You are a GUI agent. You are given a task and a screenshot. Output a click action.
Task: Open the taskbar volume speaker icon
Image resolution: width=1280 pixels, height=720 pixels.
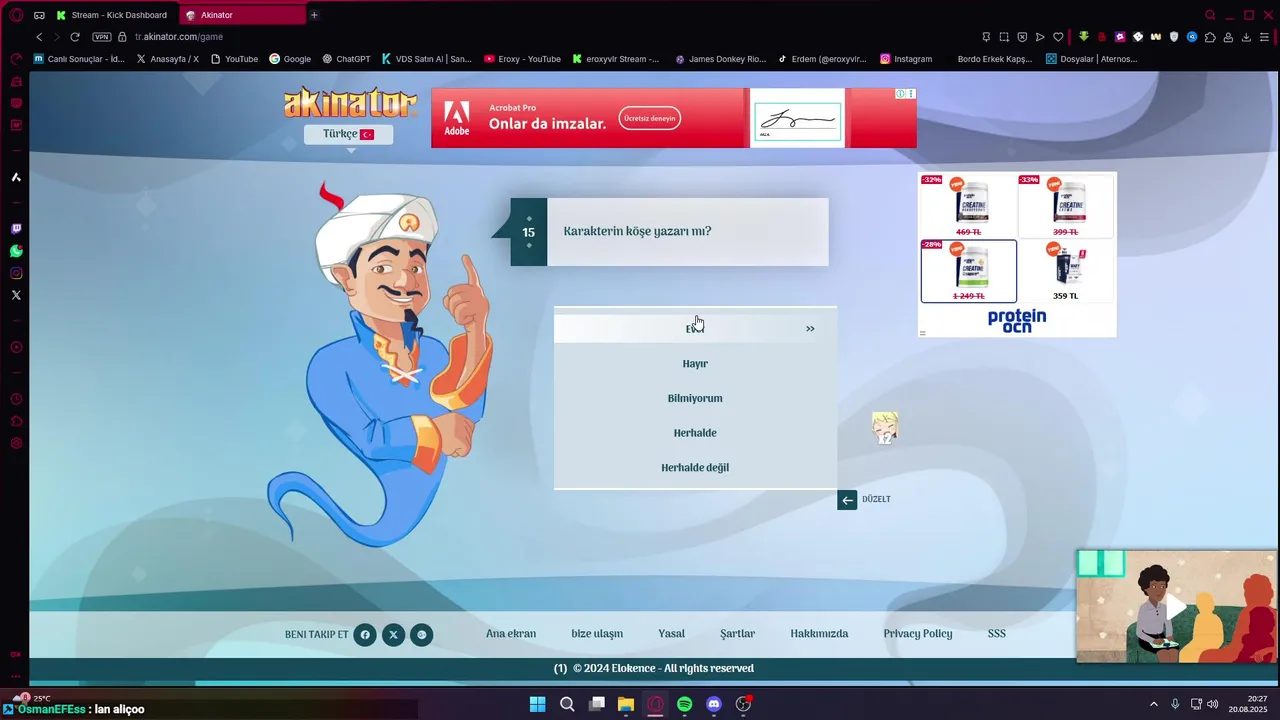pyautogui.click(x=1213, y=704)
